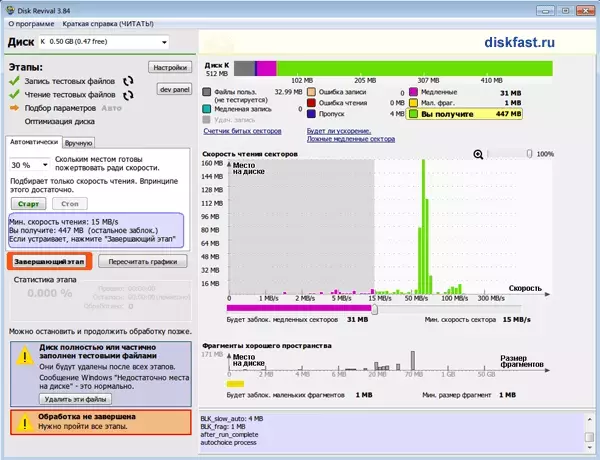Click the Мин. скорость чтения: 15 MB/s text
600x460 pixels.
(x=64, y=222)
